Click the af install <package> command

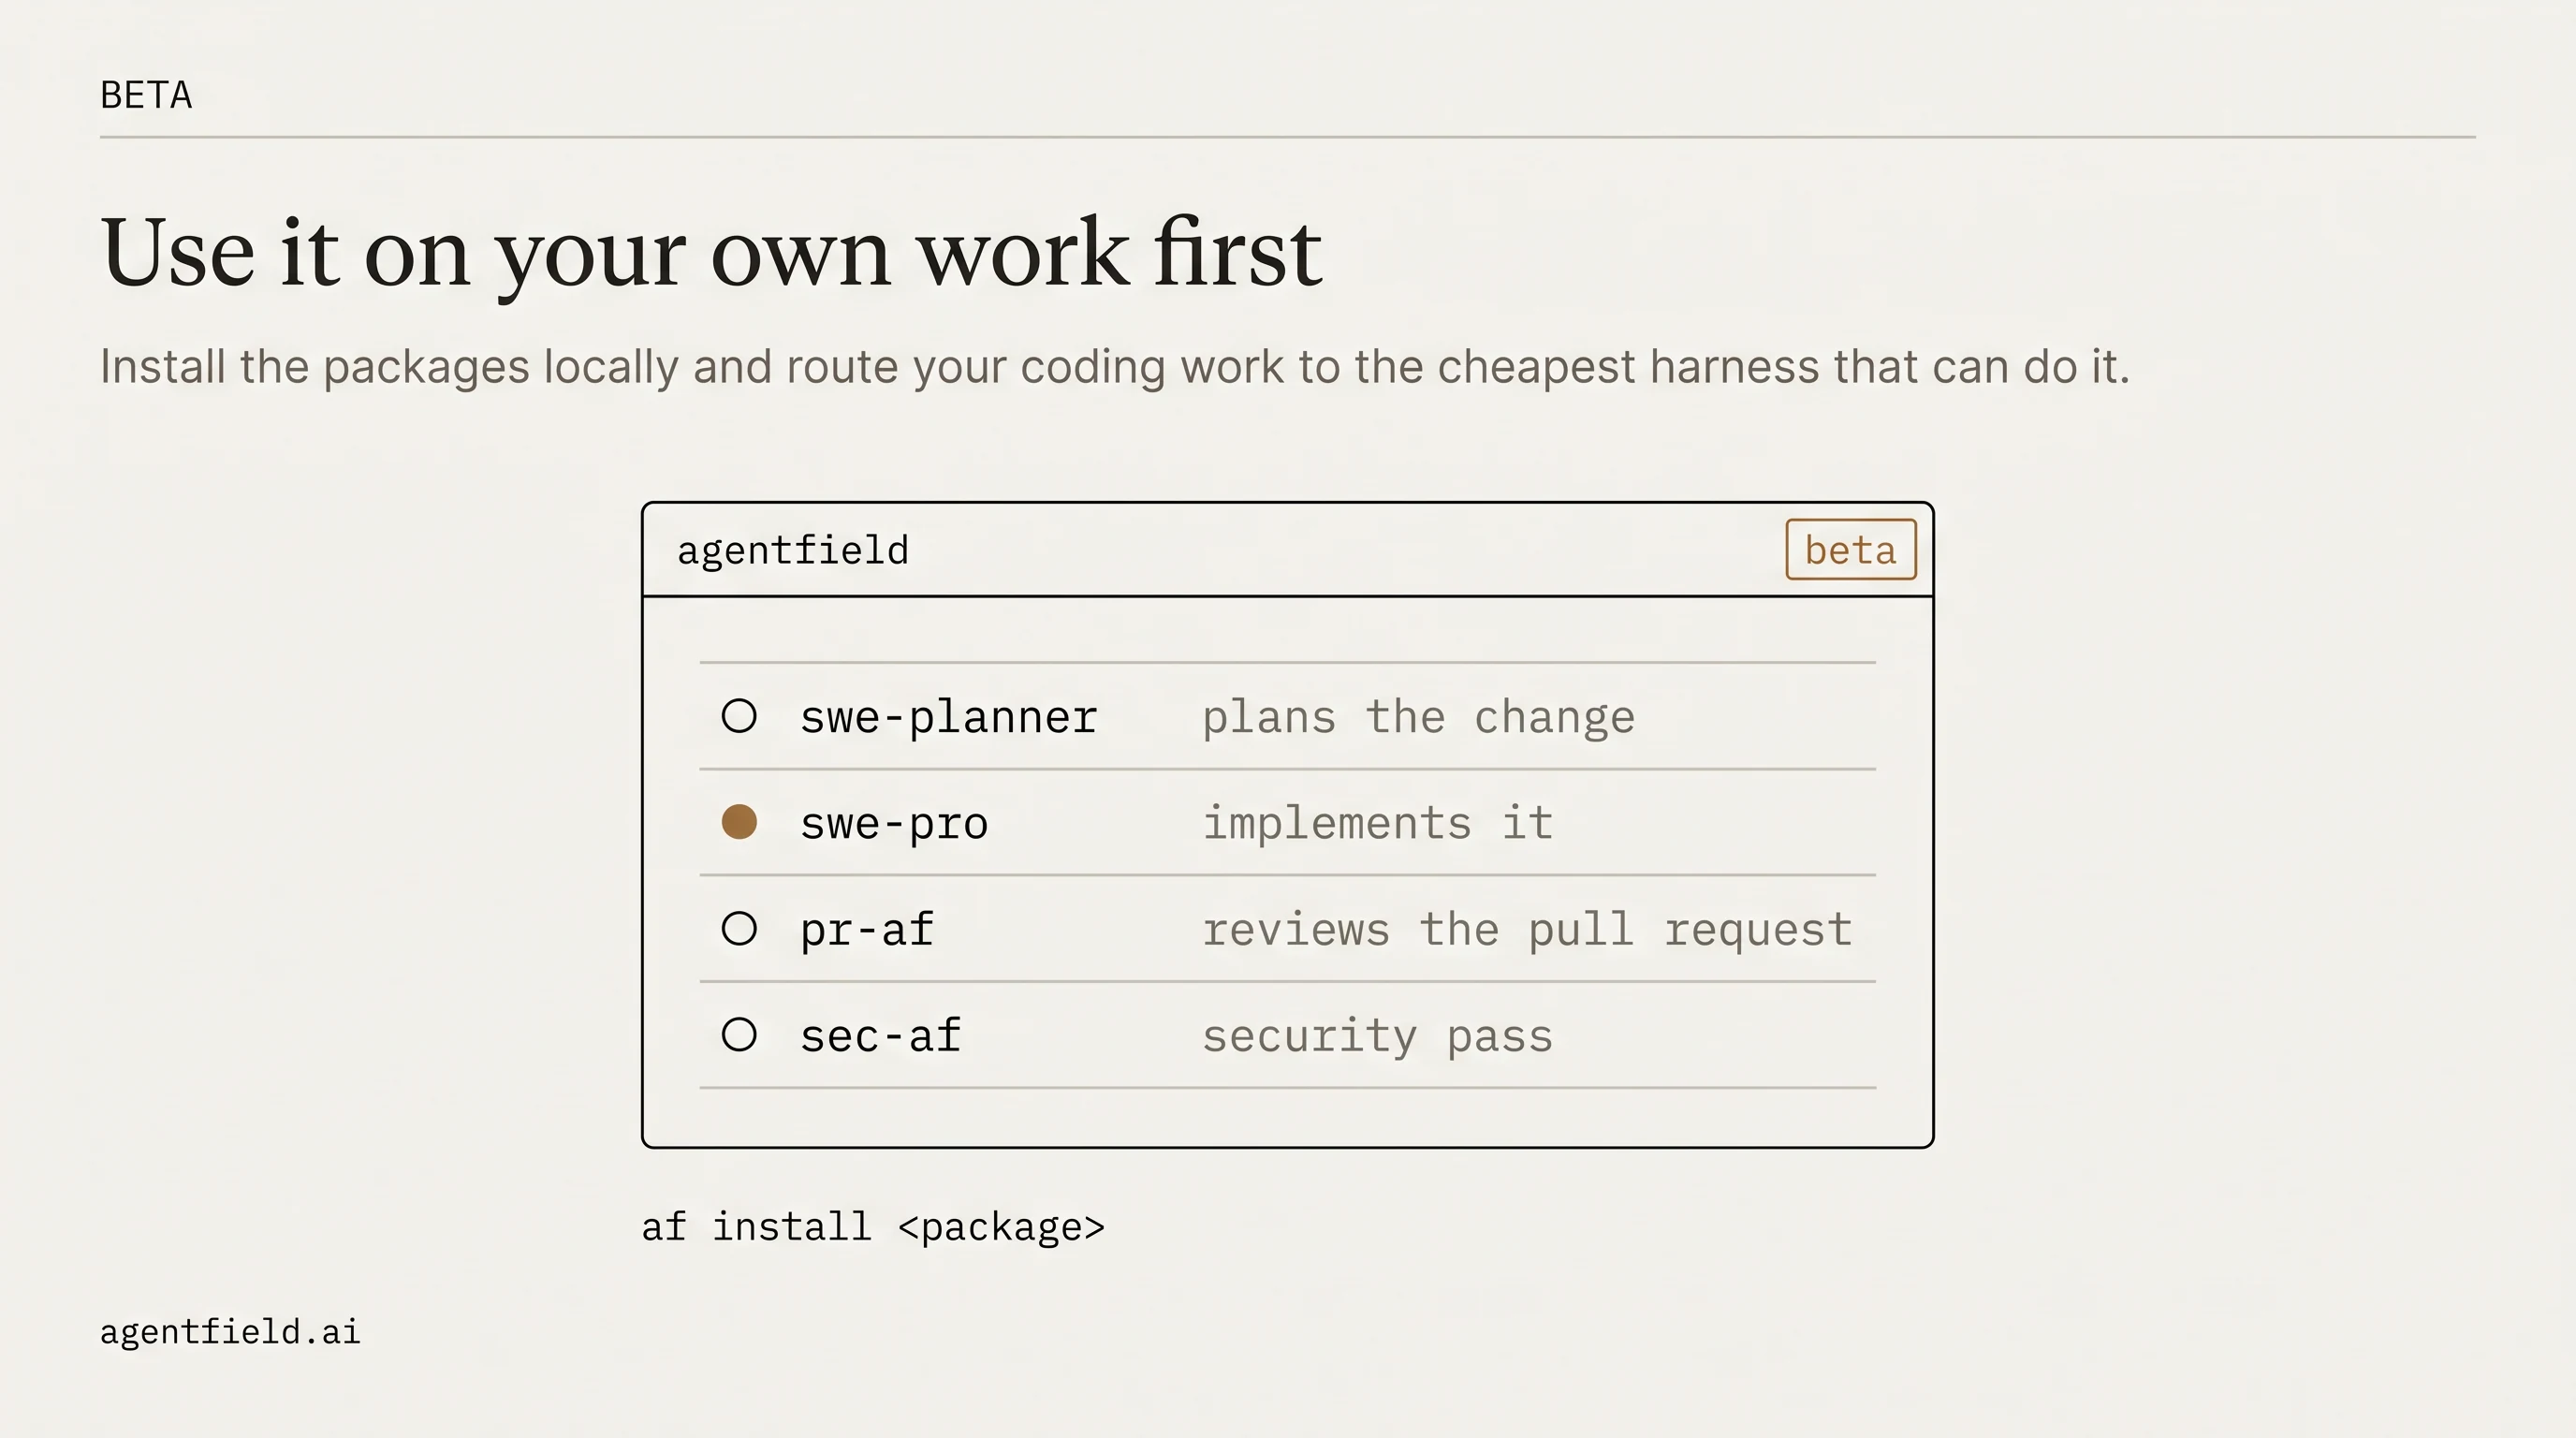coord(873,1227)
